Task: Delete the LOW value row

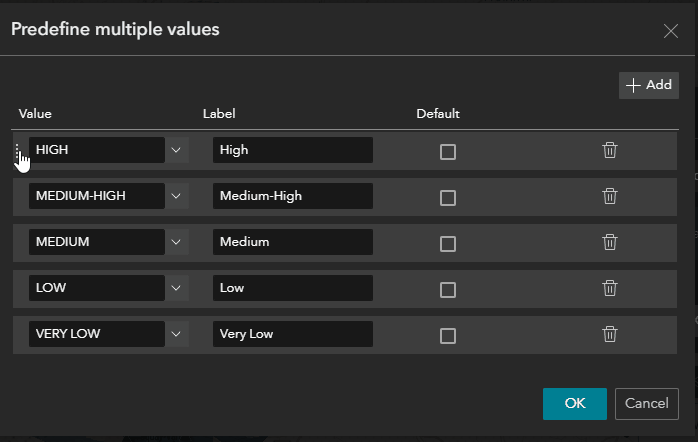Action: pos(610,288)
